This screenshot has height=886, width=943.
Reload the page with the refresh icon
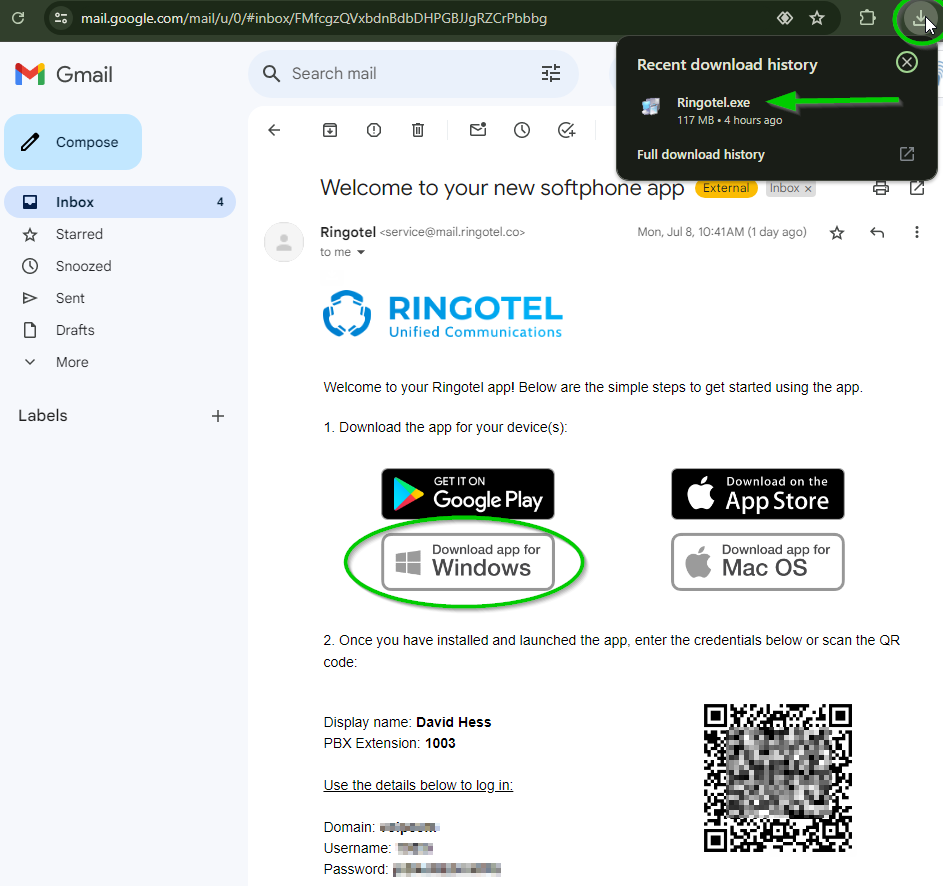(x=18, y=18)
